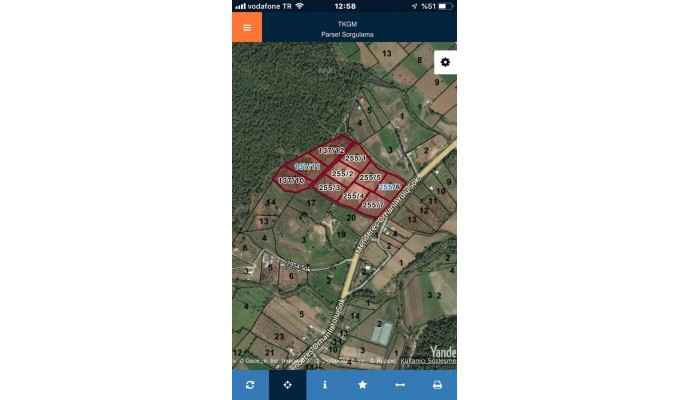690x400 pixels.
Task: Select parcel 137/10 on map
Action: pyautogui.click(x=291, y=180)
